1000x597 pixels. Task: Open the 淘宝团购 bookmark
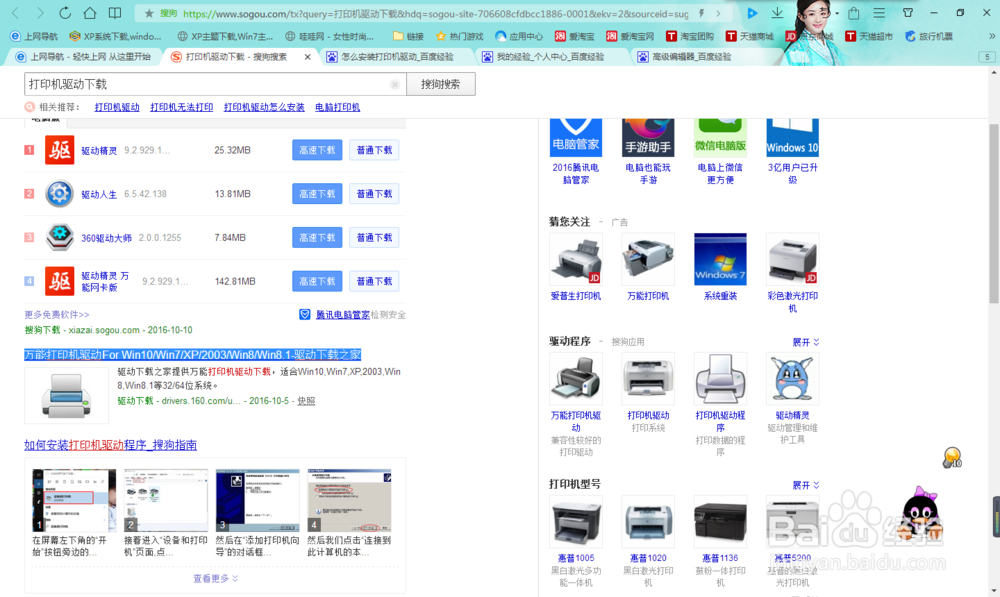pyautogui.click(x=689, y=36)
